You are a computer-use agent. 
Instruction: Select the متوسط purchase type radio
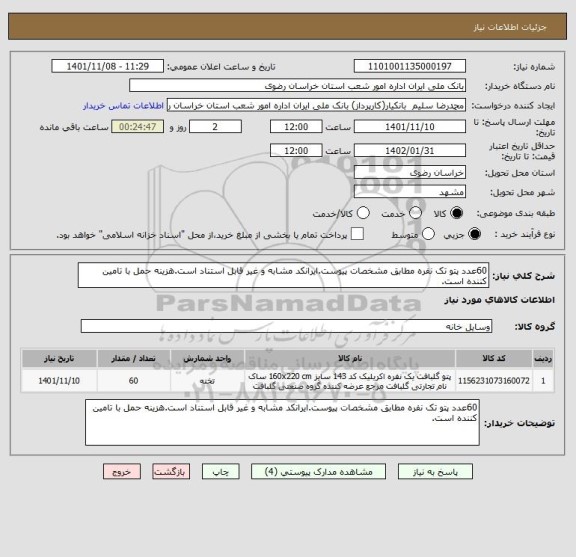(428, 234)
